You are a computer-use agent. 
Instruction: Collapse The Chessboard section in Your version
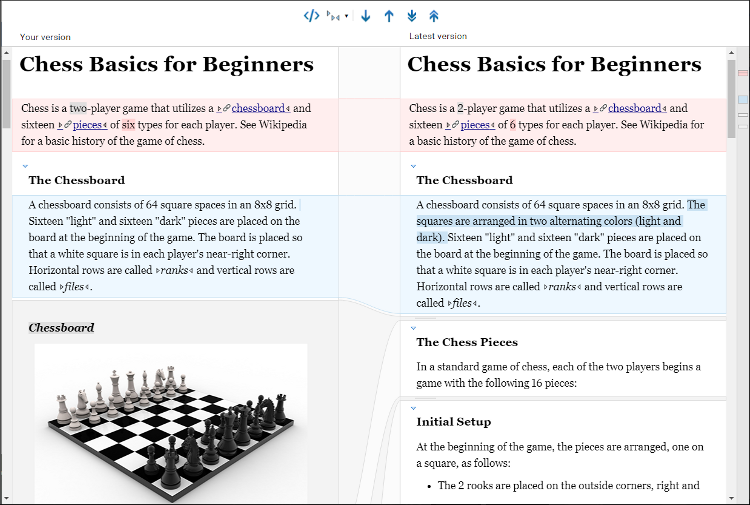click(x=25, y=166)
